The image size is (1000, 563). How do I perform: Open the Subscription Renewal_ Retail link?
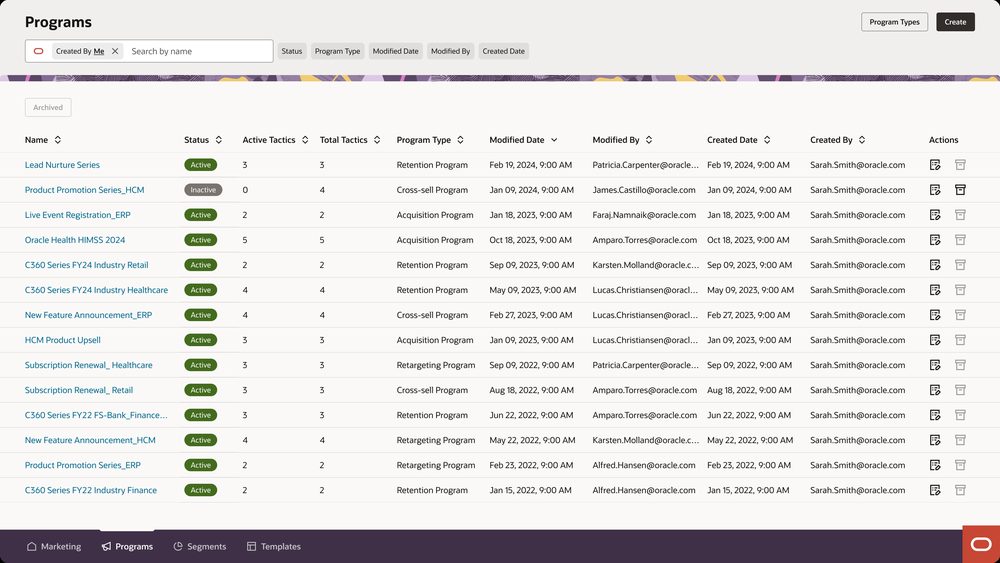point(79,390)
